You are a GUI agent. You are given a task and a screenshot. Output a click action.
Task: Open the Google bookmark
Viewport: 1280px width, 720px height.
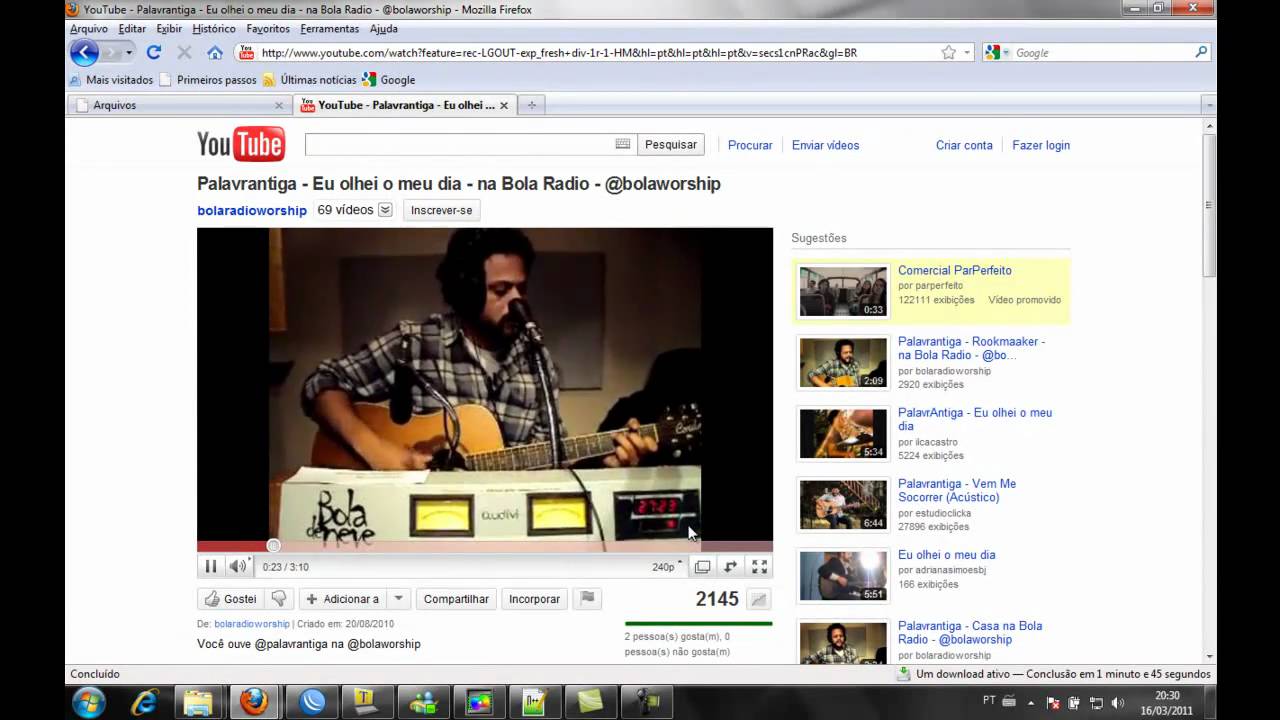[x=388, y=80]
